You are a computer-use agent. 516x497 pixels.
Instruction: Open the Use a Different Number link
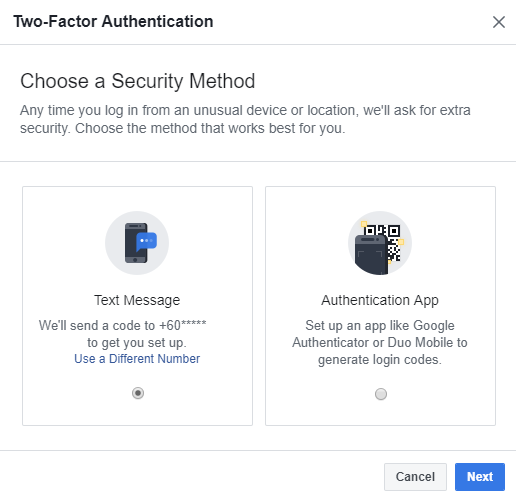[137, 359]
